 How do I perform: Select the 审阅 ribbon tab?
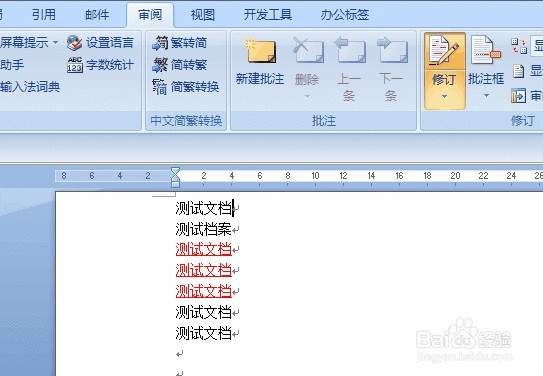point(150,15)
